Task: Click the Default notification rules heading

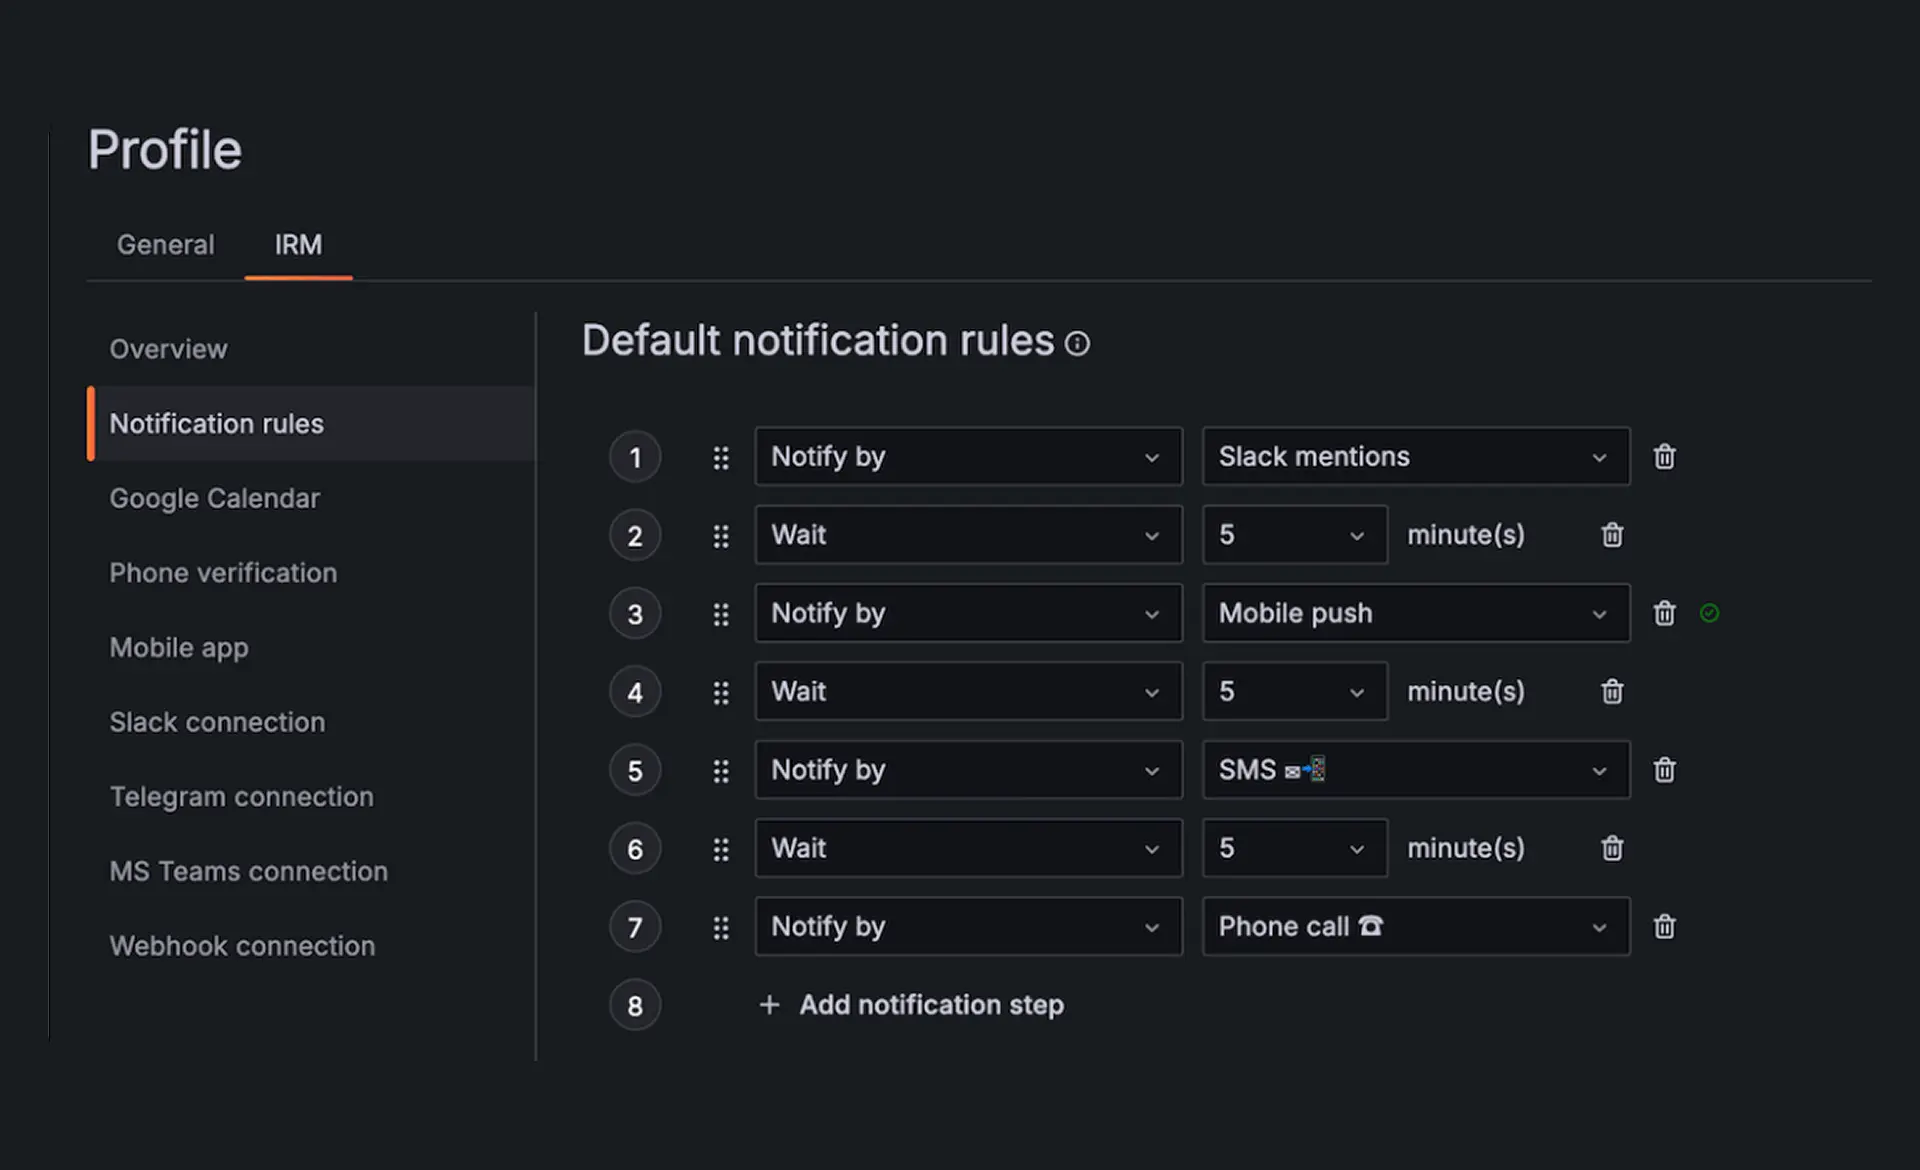Action: coord(818,341)
